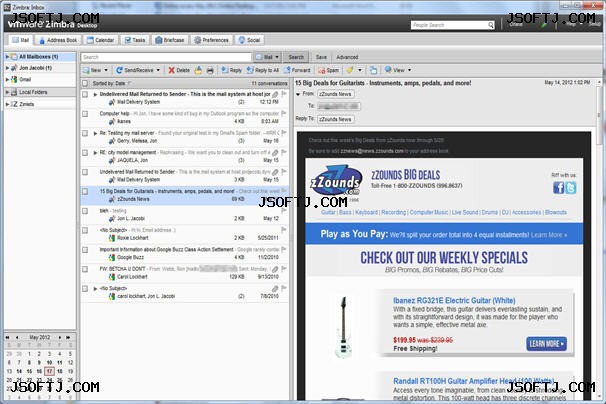Expand the Undelivered Mail 12:12 PM conversation
Image resolution: width=606 pixels, height=404 pixels.
[x=95, y=94]
